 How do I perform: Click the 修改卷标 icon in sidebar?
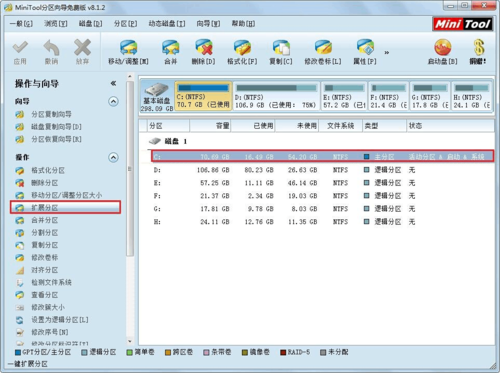(x=20, y=258)
